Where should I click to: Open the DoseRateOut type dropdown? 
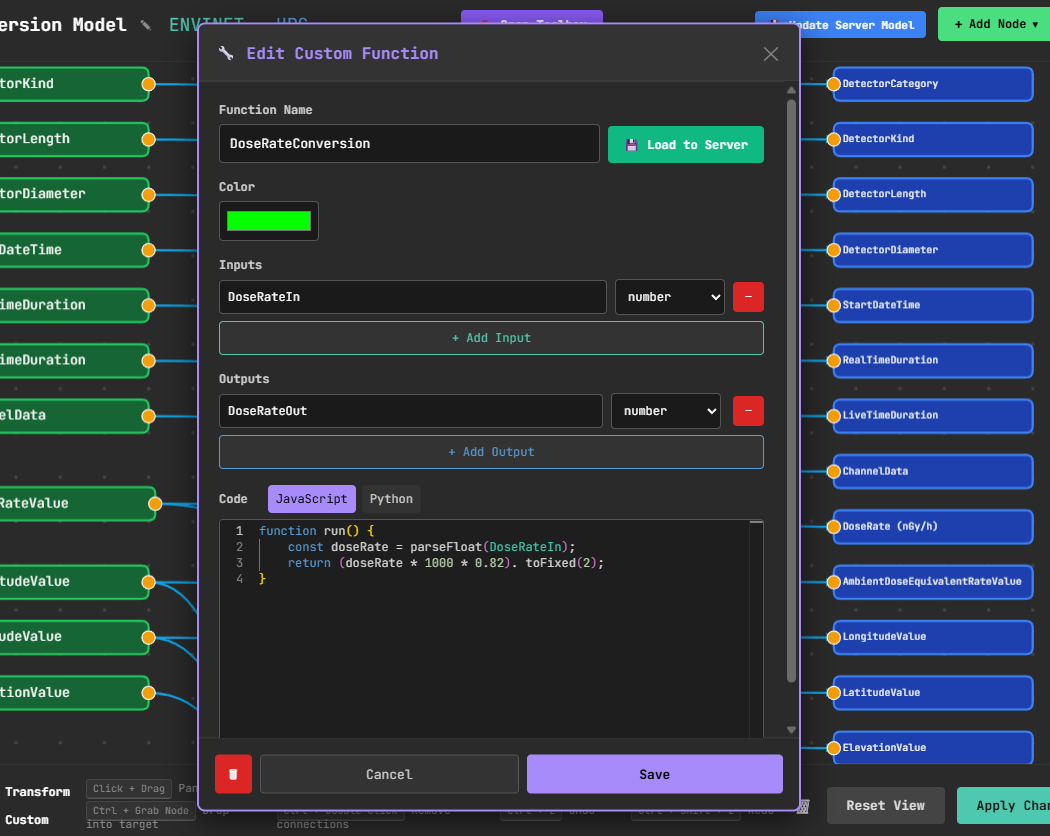(x=665, y=411)
